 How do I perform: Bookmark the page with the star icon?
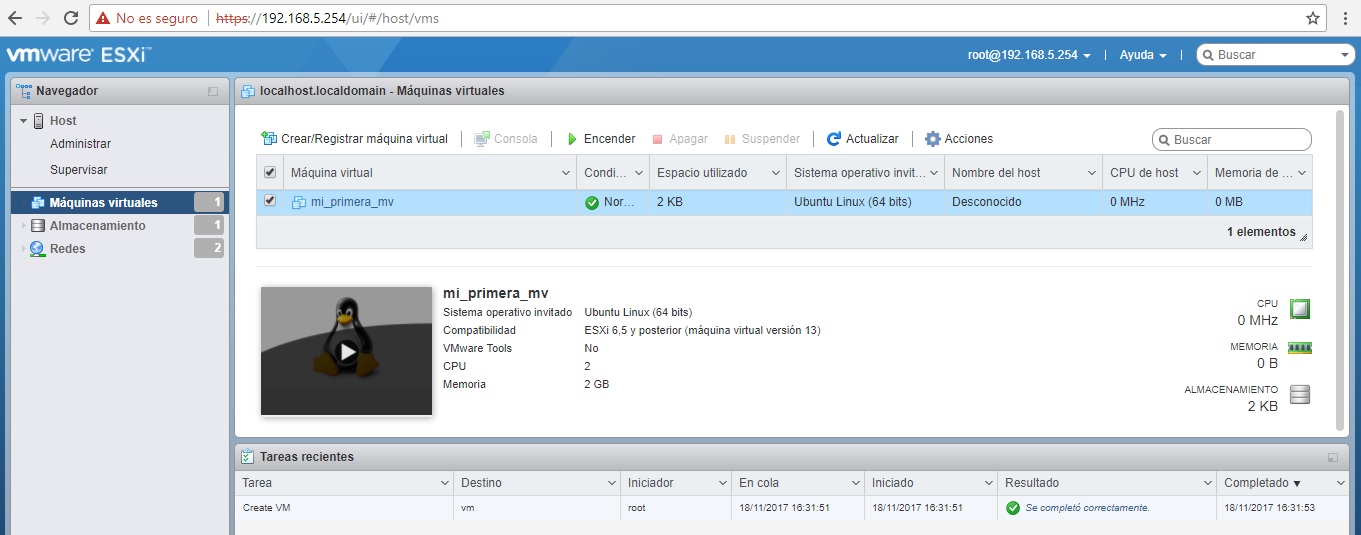pyautogui.click(x=1313, y=18)
